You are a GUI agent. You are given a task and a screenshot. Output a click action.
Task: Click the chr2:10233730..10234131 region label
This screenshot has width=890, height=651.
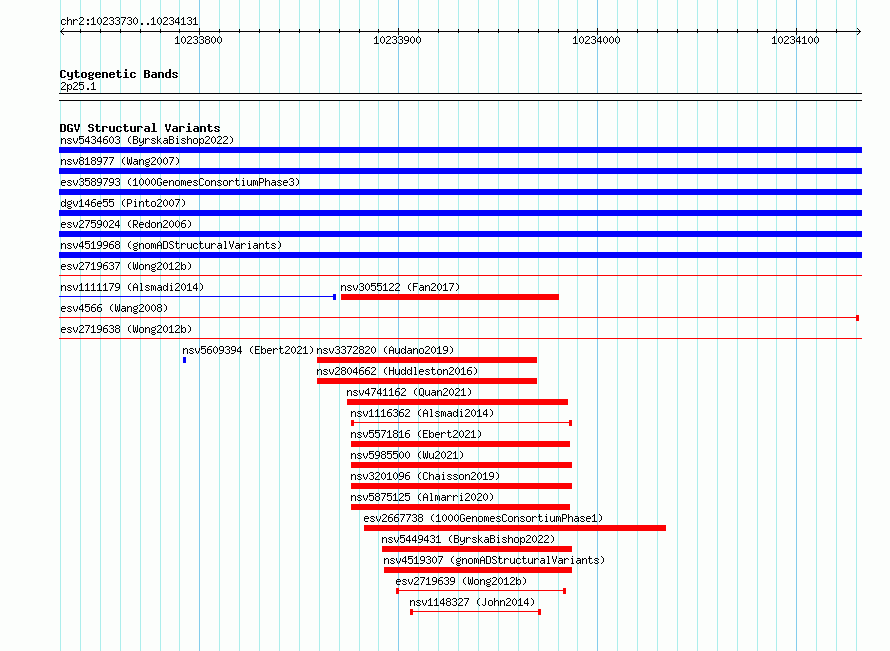click(129, 21)
